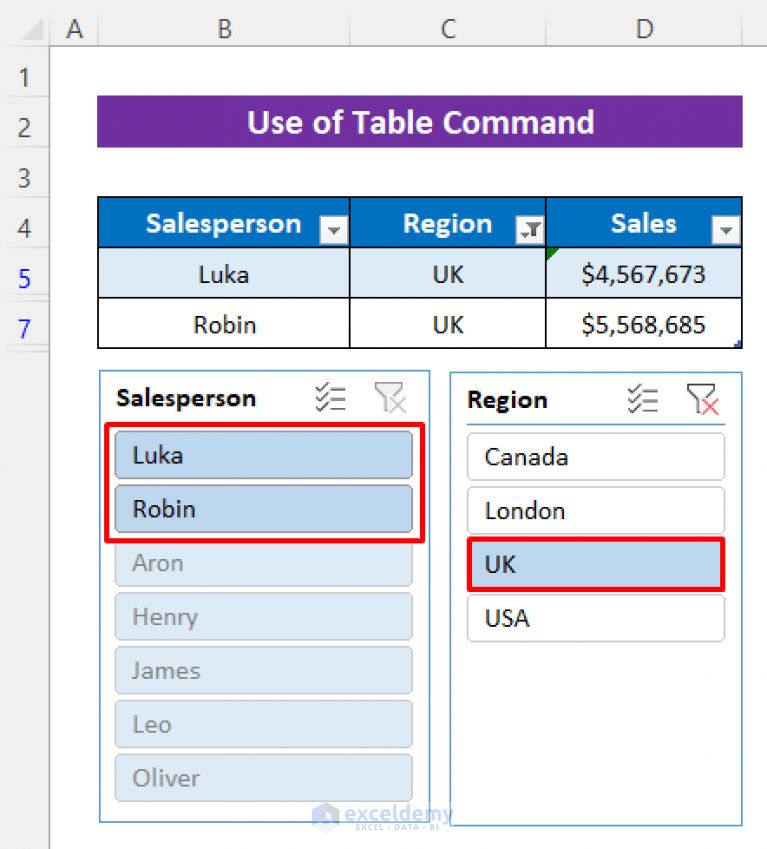Toggle UK selection in the Region slicer
This screenshot has height=849, width=767.
pos(595,564)
